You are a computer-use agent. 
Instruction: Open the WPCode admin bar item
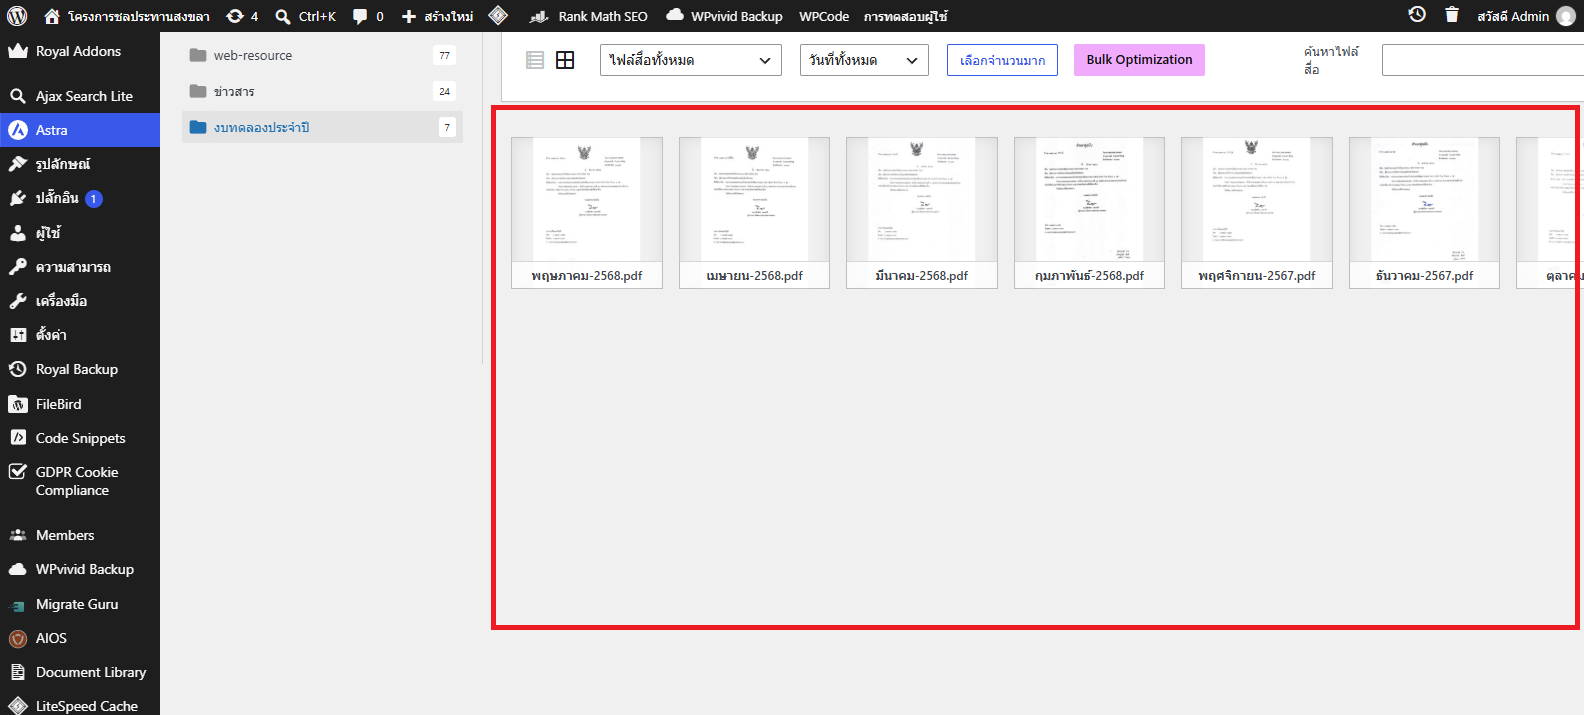(x=824, y=16)
